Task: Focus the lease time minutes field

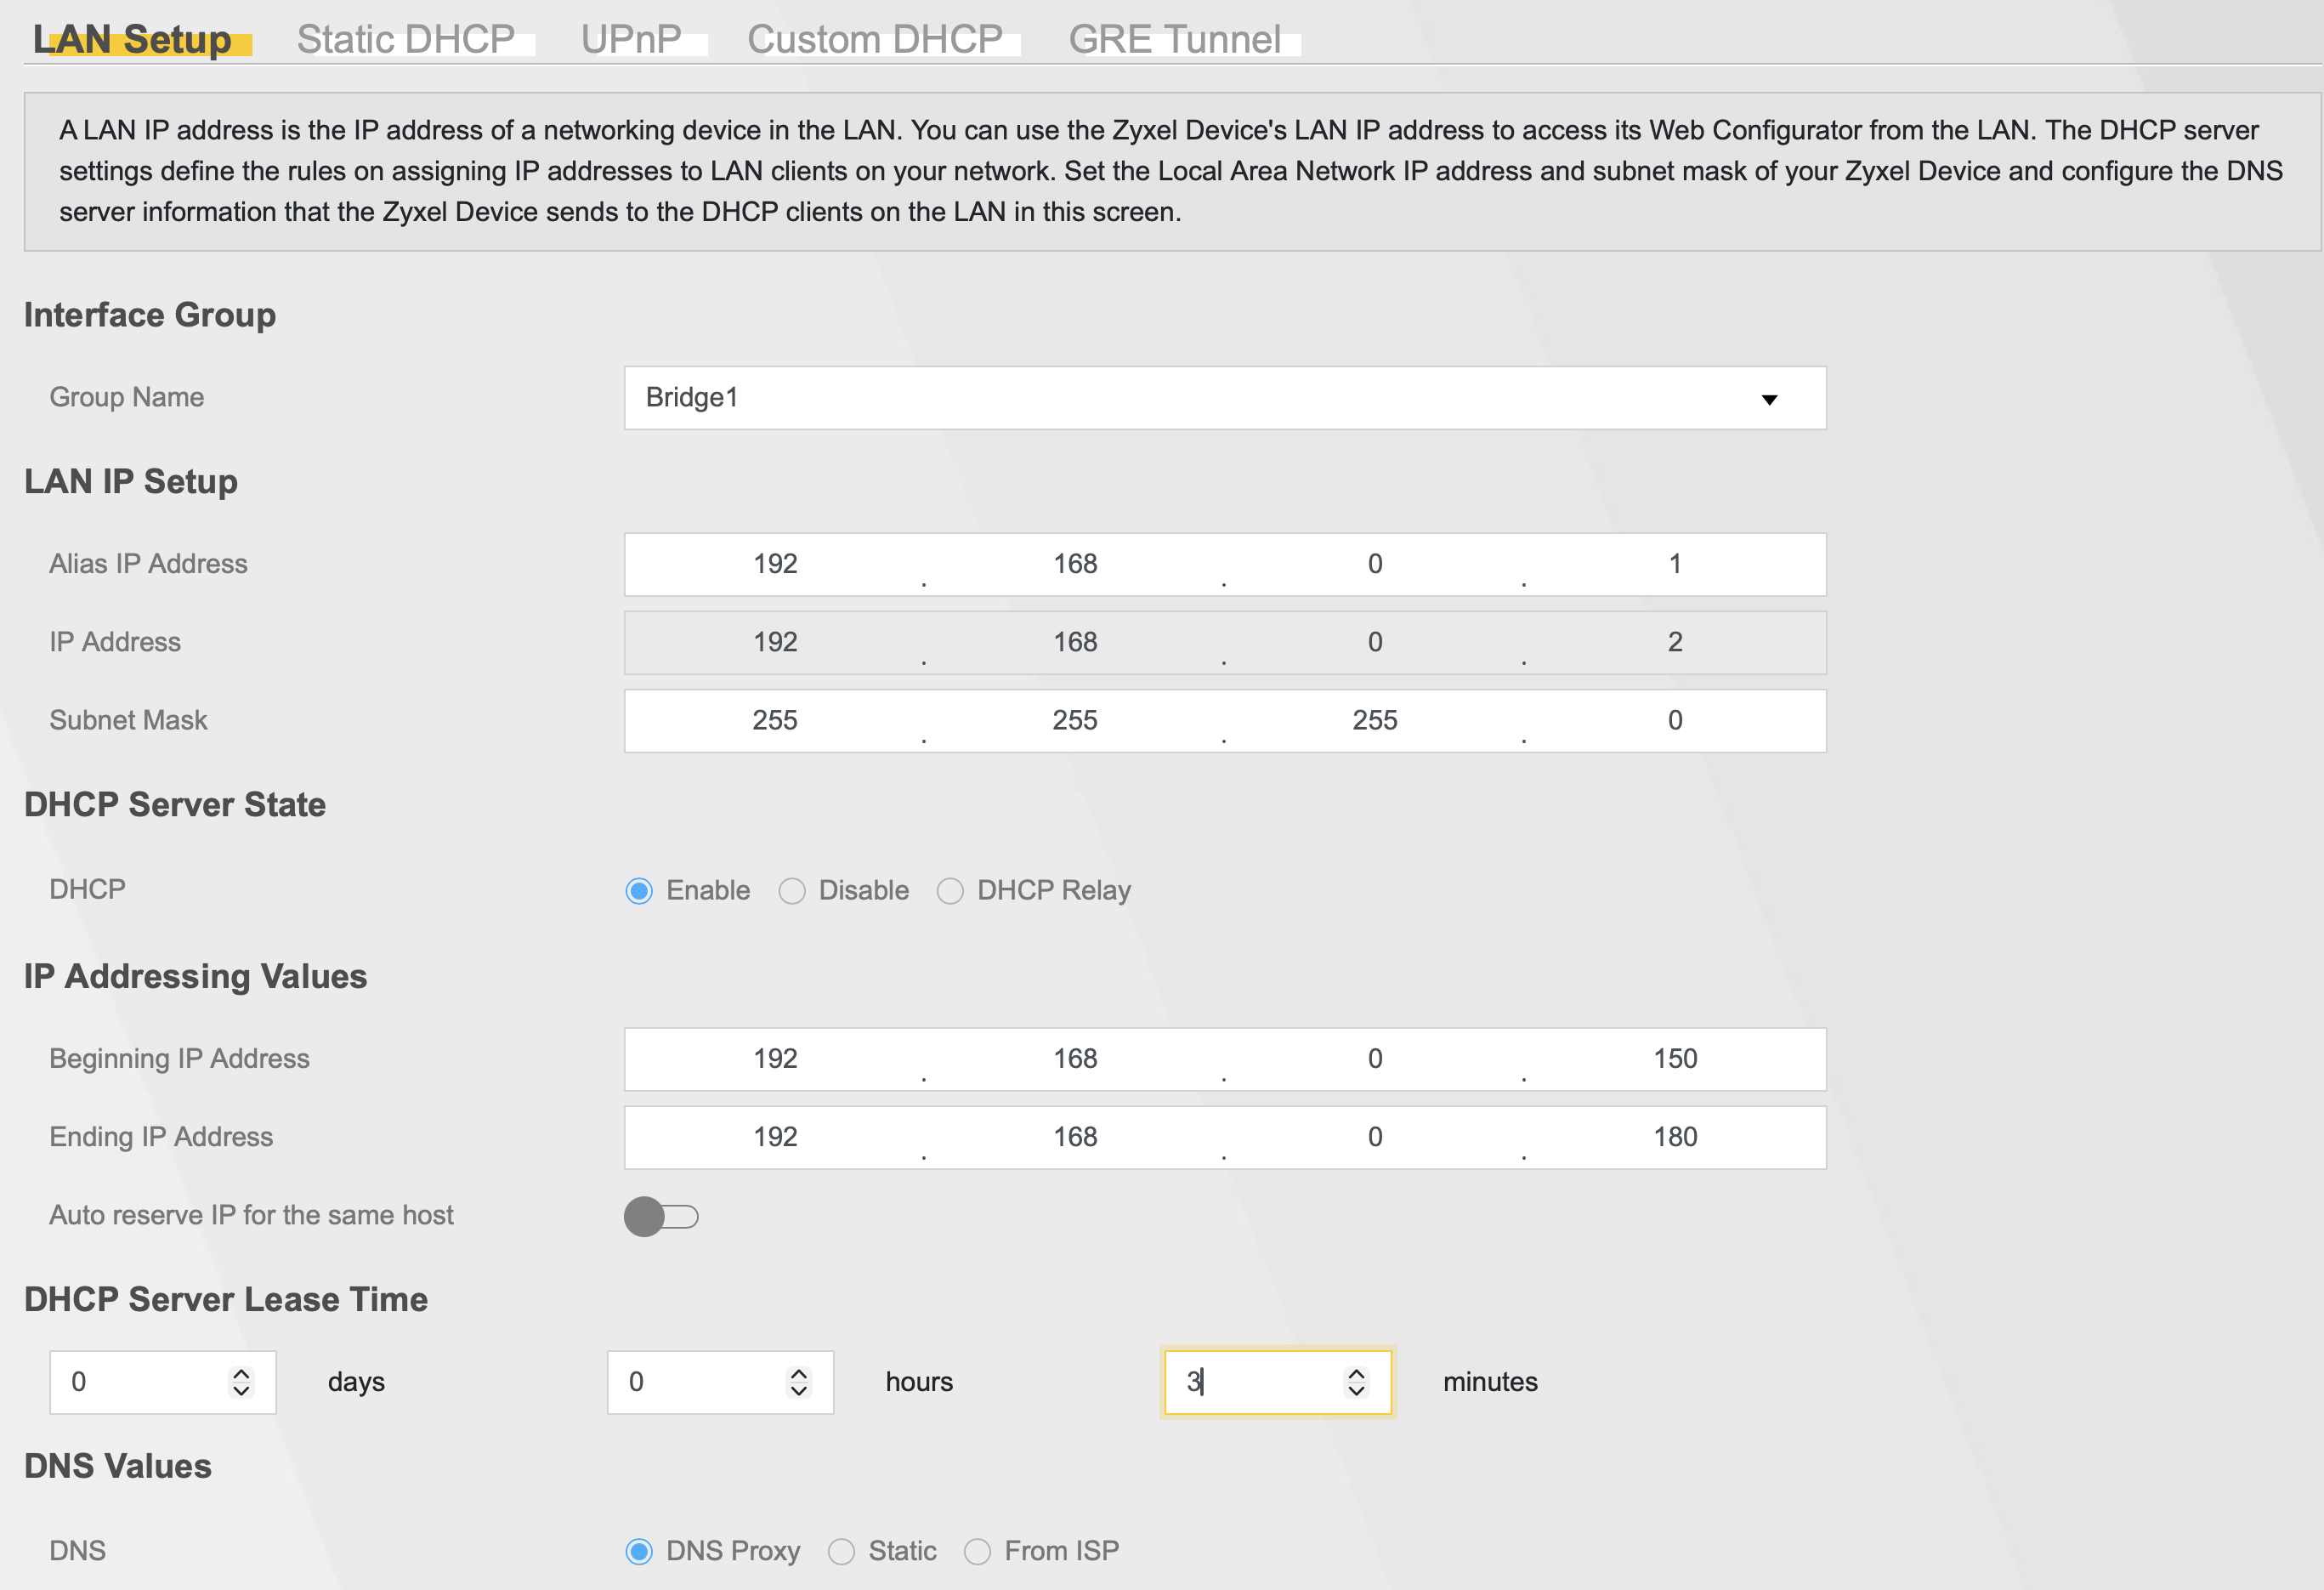Action: coord(1278,1382)
